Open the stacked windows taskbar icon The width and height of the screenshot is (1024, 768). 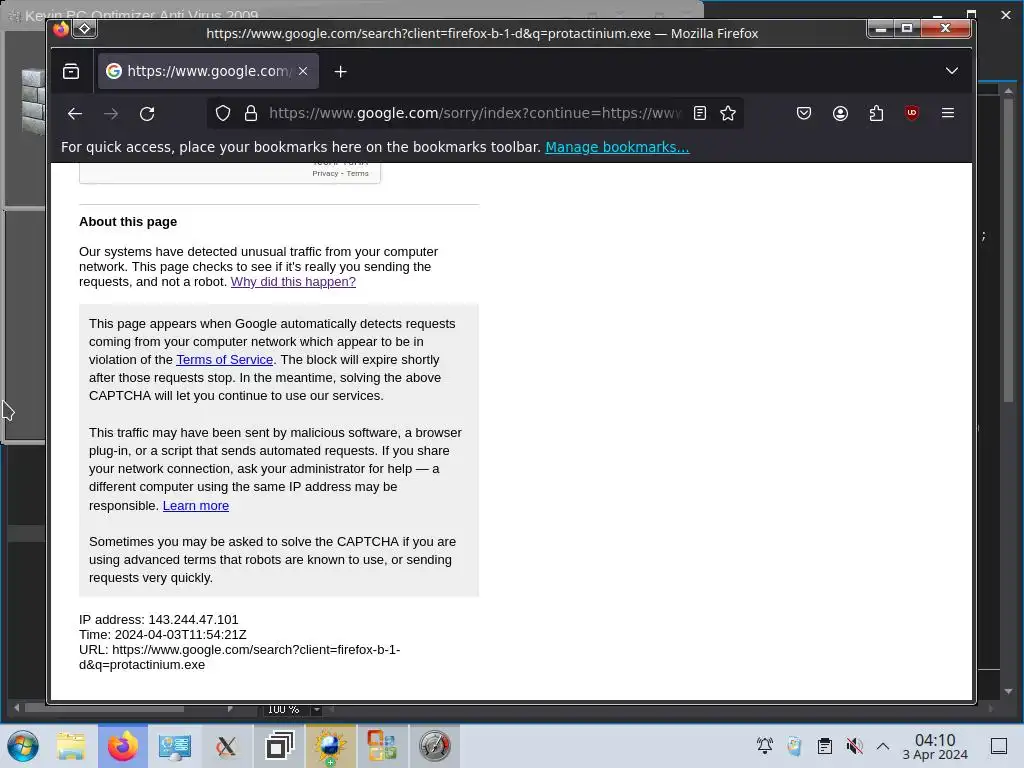279,746
